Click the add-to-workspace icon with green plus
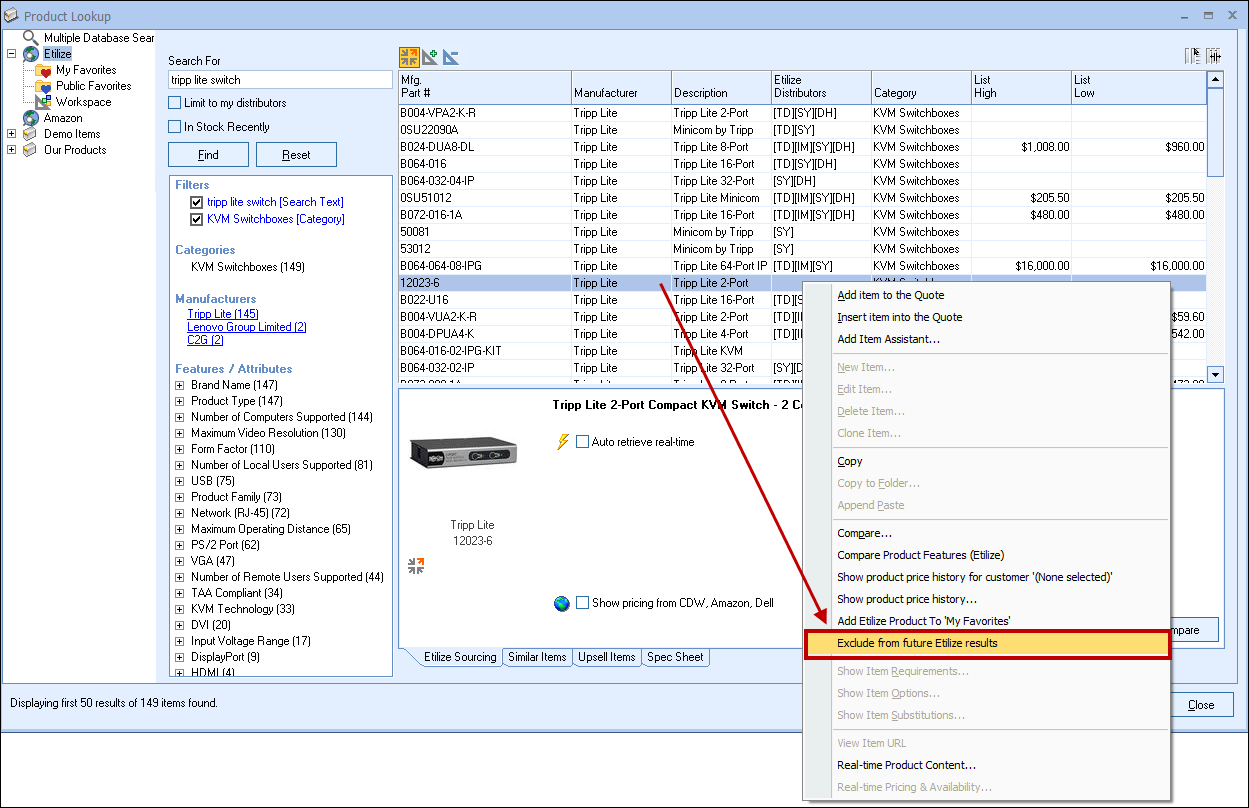Screen dimensions: 1249x808 click(430, 57)
